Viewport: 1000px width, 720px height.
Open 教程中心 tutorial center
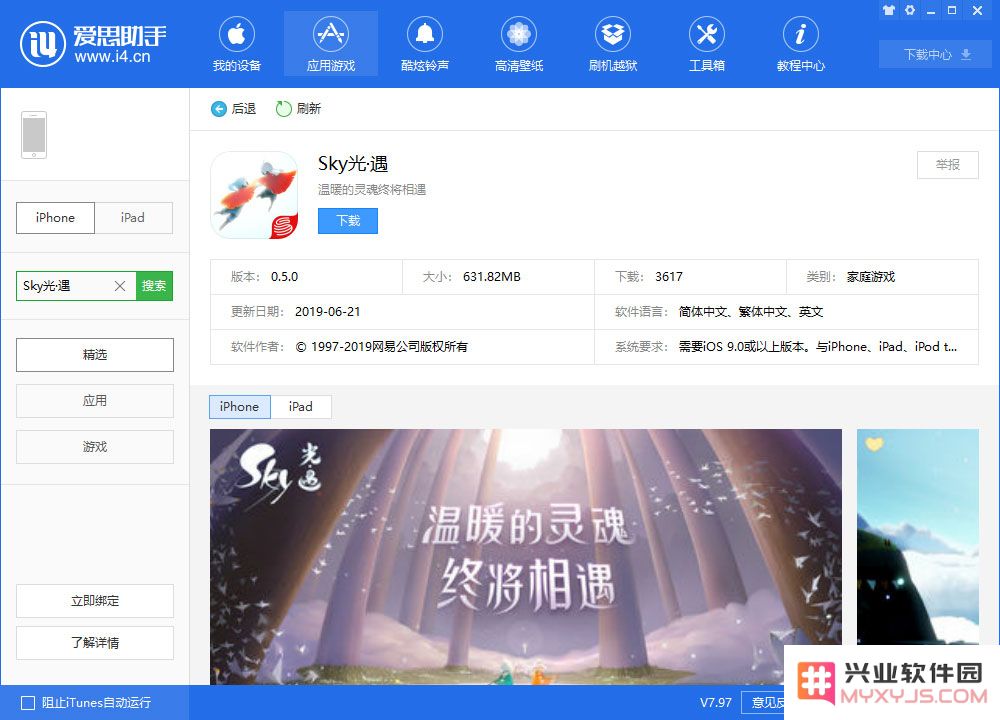[800, 44]
